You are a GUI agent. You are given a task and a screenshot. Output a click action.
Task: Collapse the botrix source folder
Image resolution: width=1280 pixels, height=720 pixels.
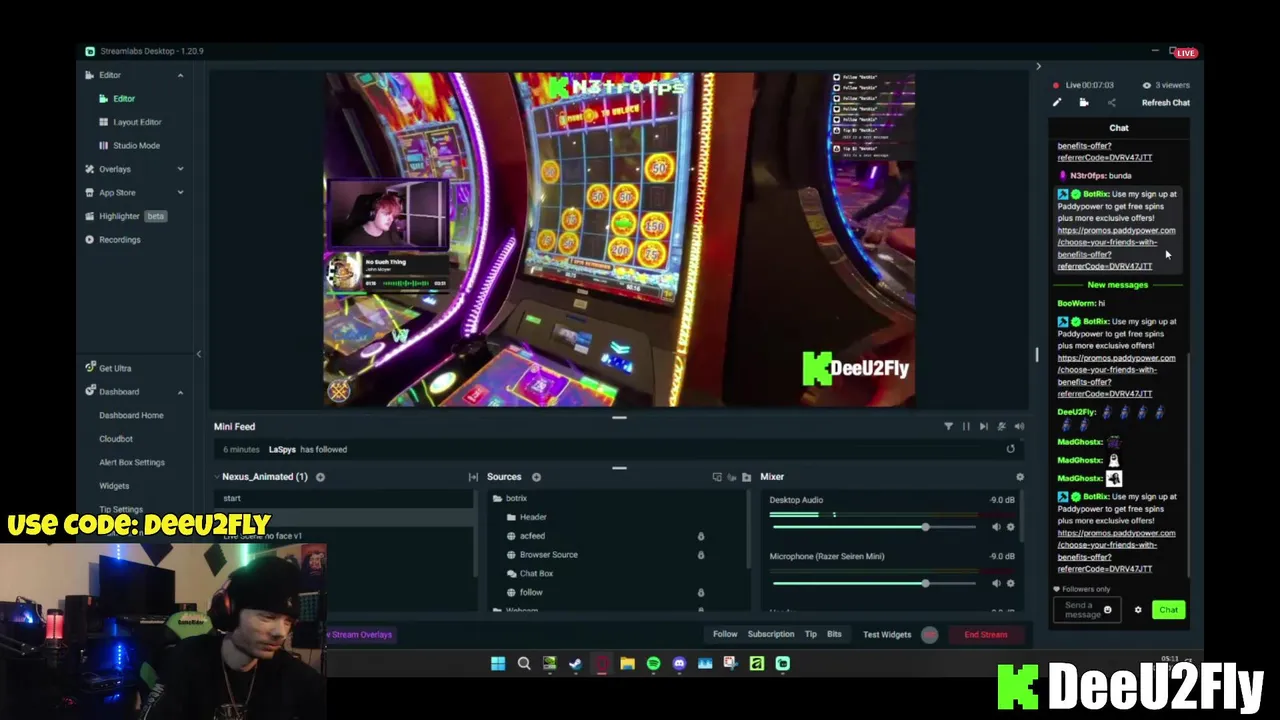coord(497,498)
